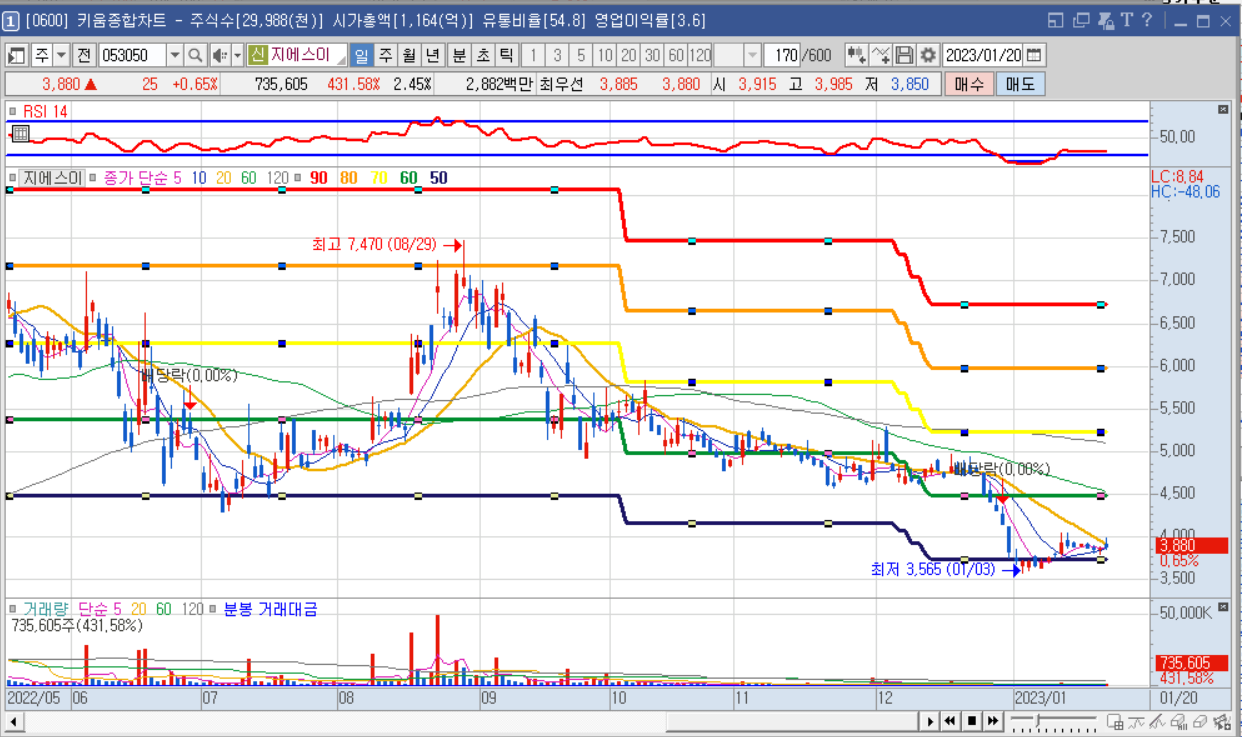Image resolution: width=1242 pixels, height=737 pixels.
Task: Expand the stock code 053050 dropdown
Action: point(175,55)
